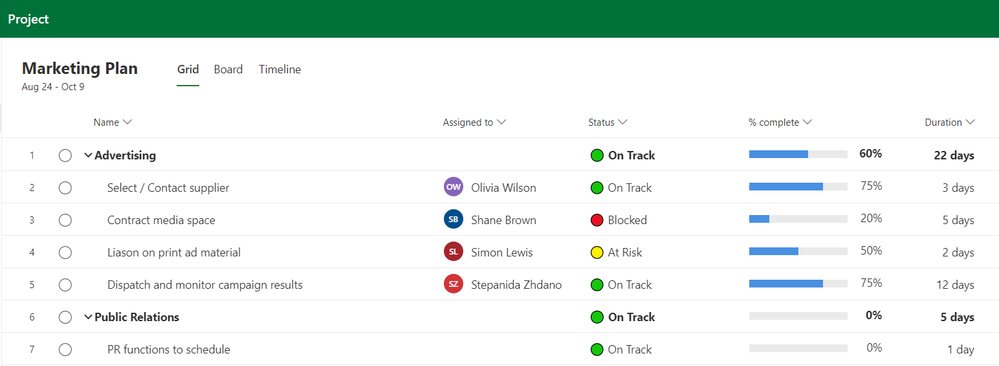
Task: Open the Assigned to column dropdown
Action: (x=501, y=122)
